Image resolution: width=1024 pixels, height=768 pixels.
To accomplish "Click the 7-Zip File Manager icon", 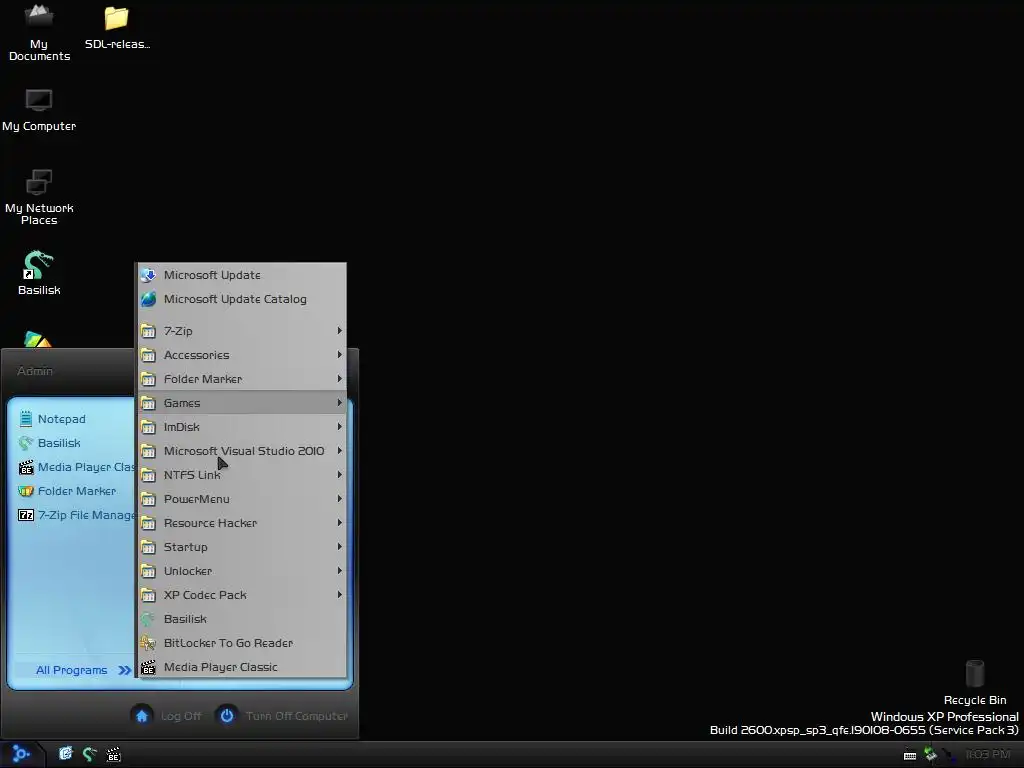I will click(x=25, y=515).
